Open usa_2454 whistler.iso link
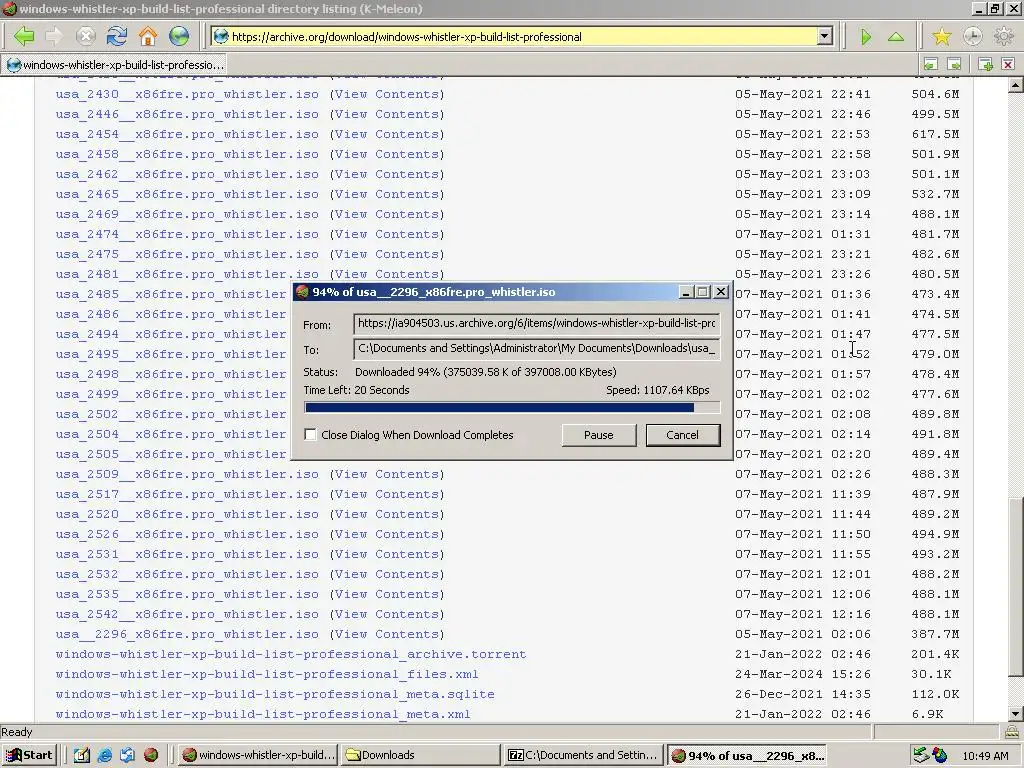This screenshot has width=1024, height=768. pos(187,134)
